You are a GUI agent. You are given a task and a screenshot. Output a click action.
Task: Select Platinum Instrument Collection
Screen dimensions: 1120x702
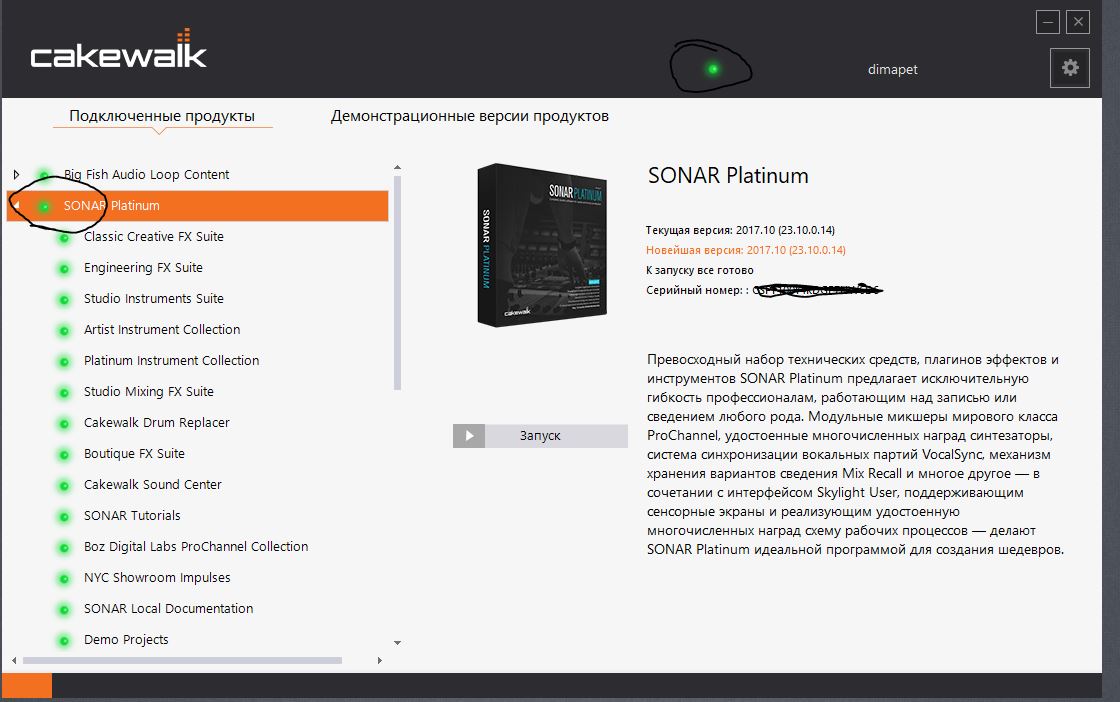pyautogui.click(x=171, y=361)
